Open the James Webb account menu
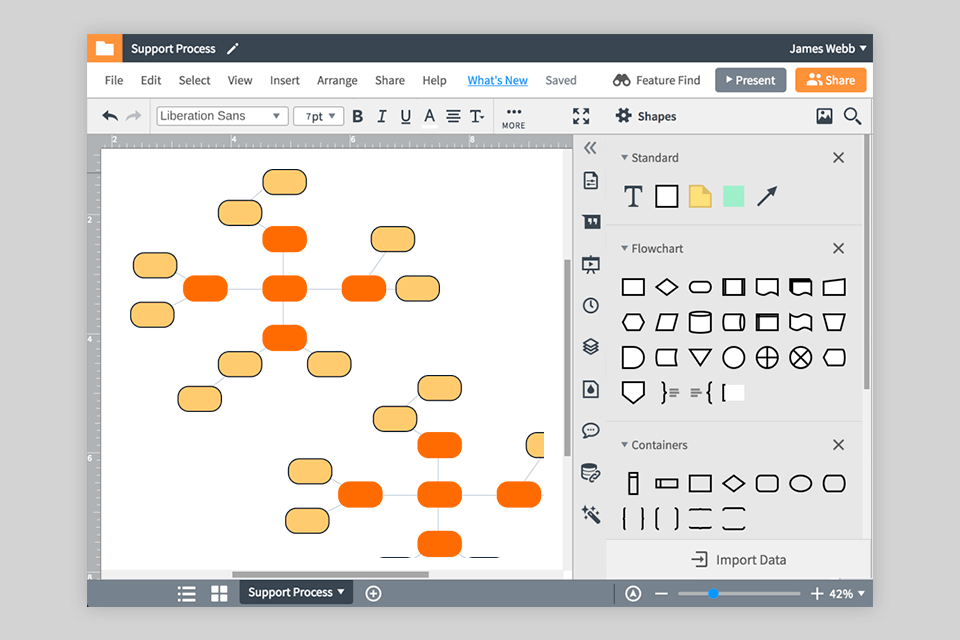The image size is (960, 640). [828, 48]
